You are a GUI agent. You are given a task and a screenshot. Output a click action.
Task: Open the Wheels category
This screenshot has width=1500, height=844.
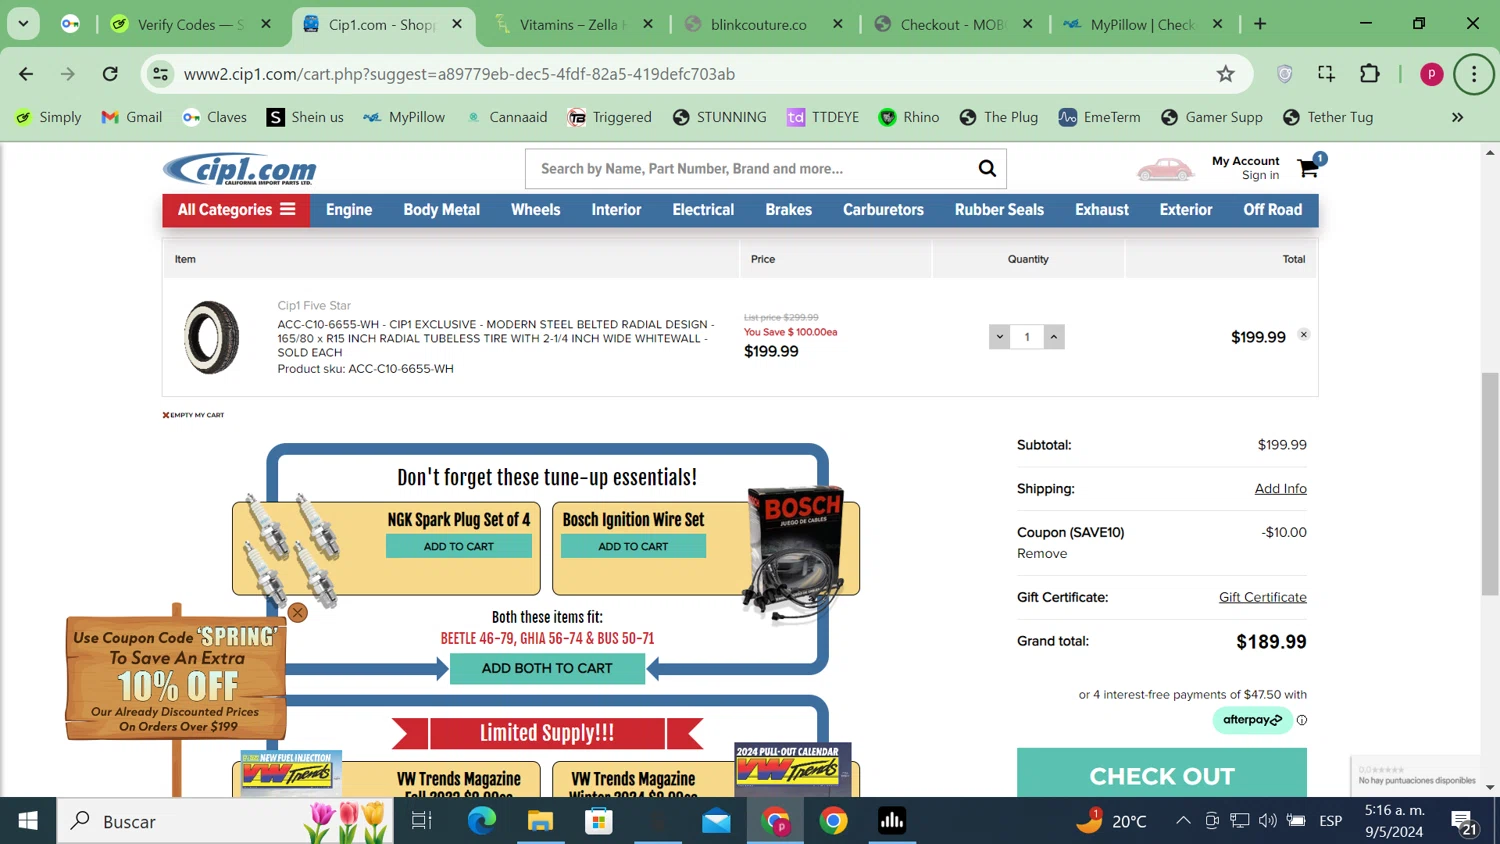click(535, 210)
